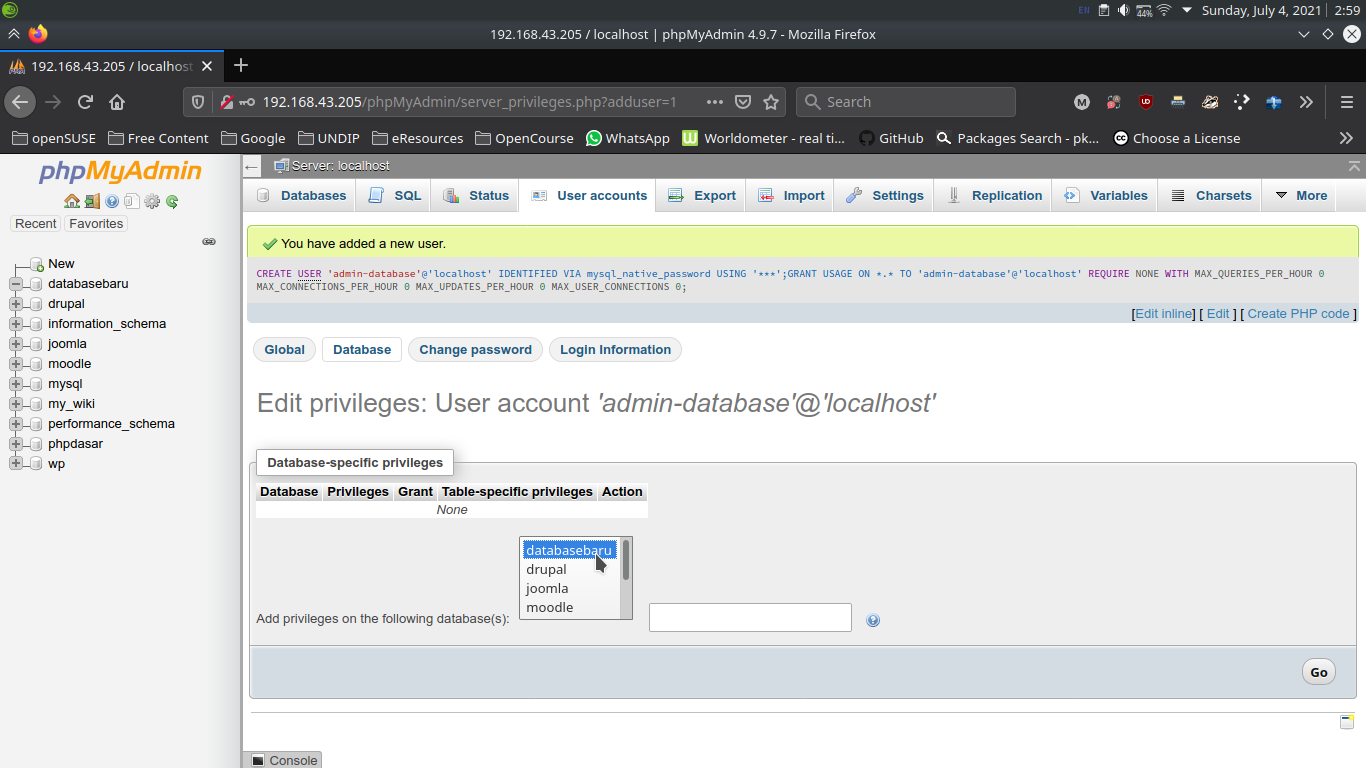
Task: Open page actions three-dot menu
Action: click(715, 102)
